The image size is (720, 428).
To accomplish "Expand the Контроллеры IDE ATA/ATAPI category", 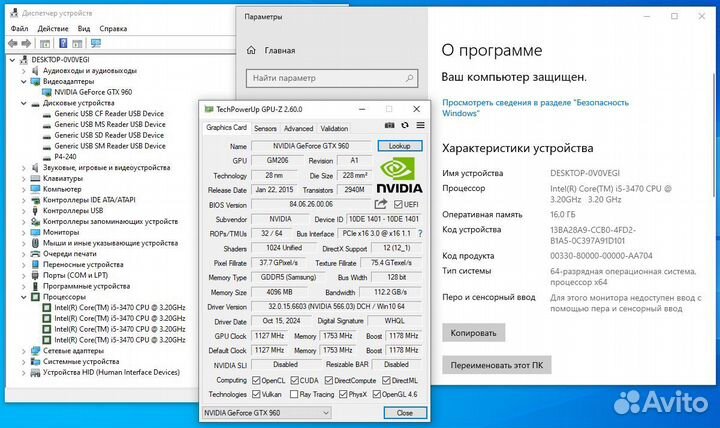I will tap(23, 200).
